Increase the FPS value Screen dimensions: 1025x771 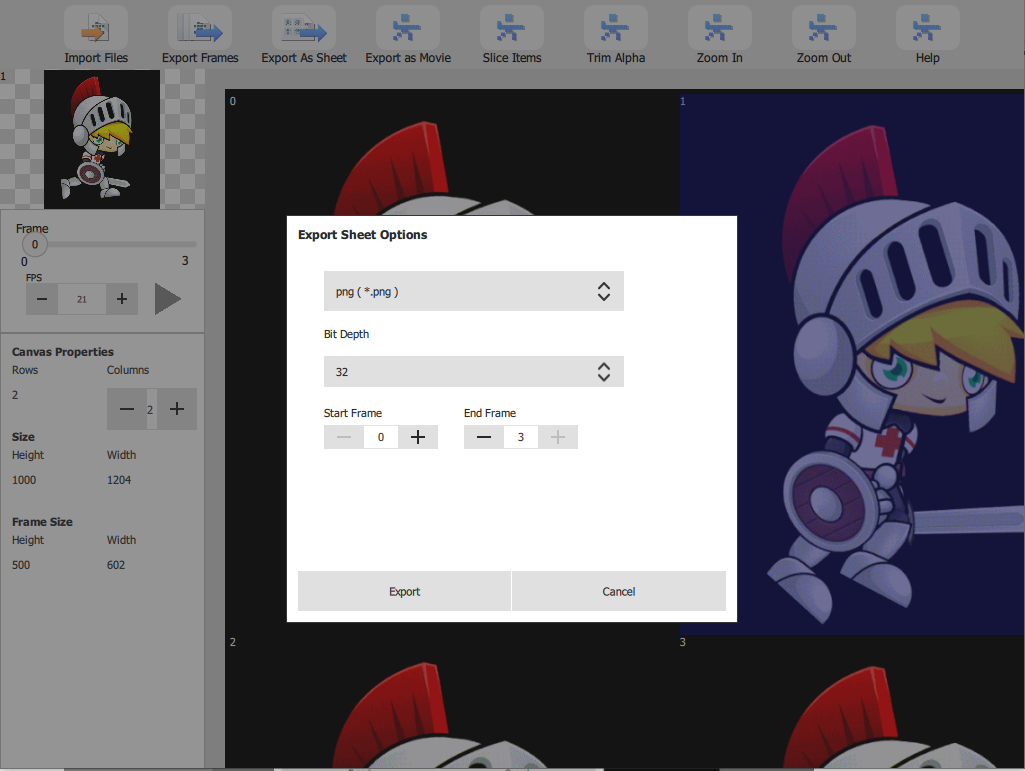[x=122, y=299]
